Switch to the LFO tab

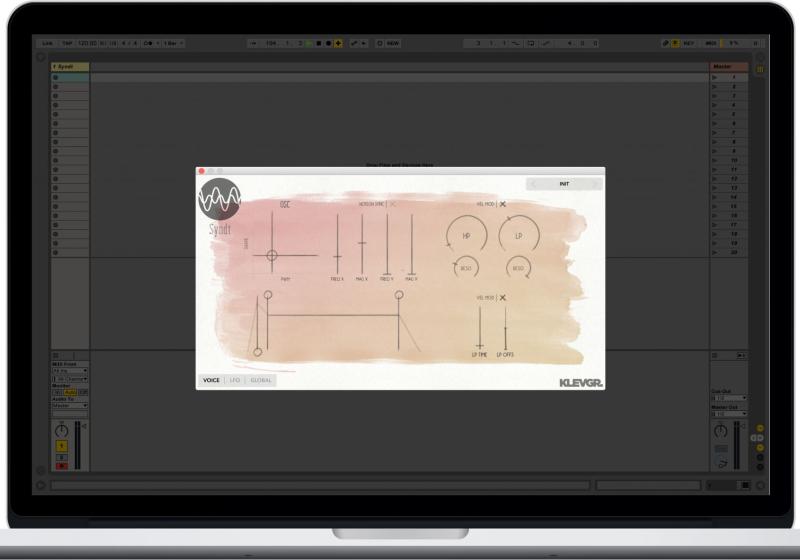click(x=235, y=380)
